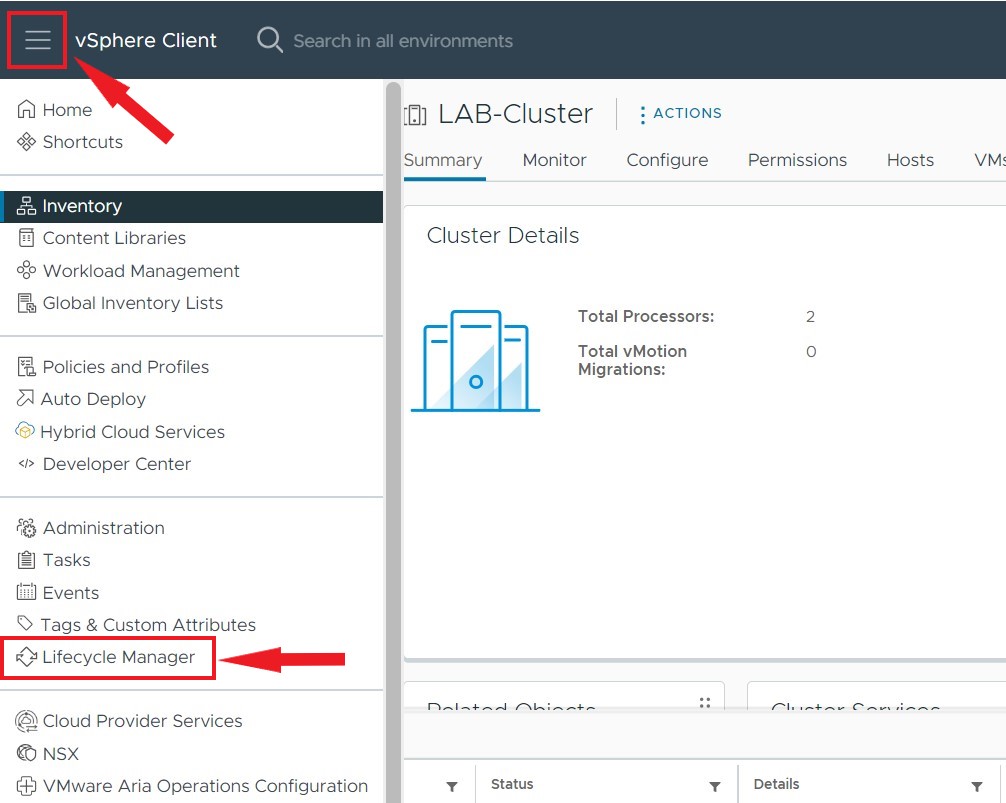Image resolution: width=1006 pixels, height=803 pixels.
Task: Click the Administration gear icon
Action: (26, 528)
